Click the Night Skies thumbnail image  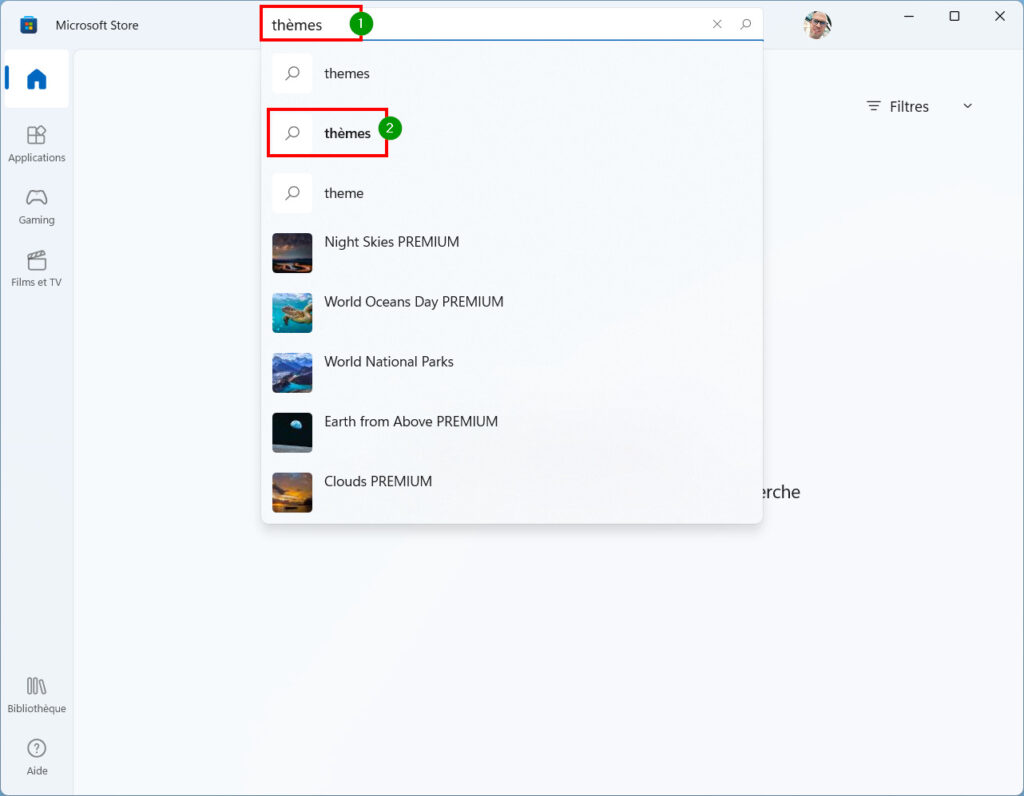pyautogui.click(x=292, y=253)
